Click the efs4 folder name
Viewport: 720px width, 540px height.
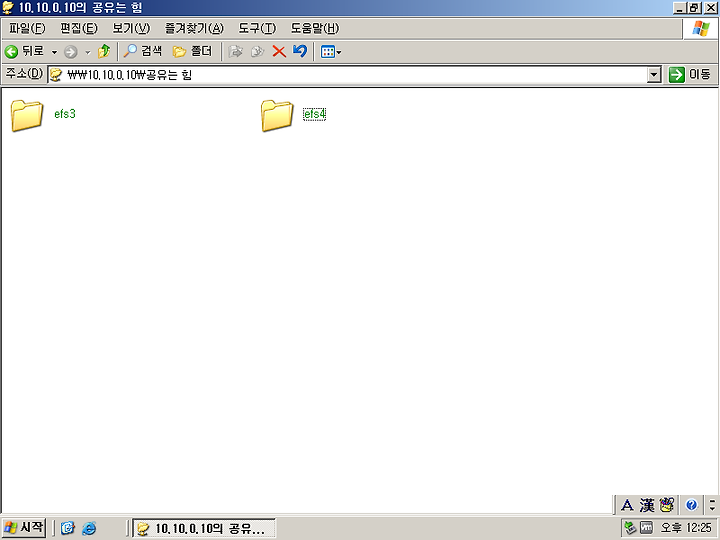click(315, 114)
